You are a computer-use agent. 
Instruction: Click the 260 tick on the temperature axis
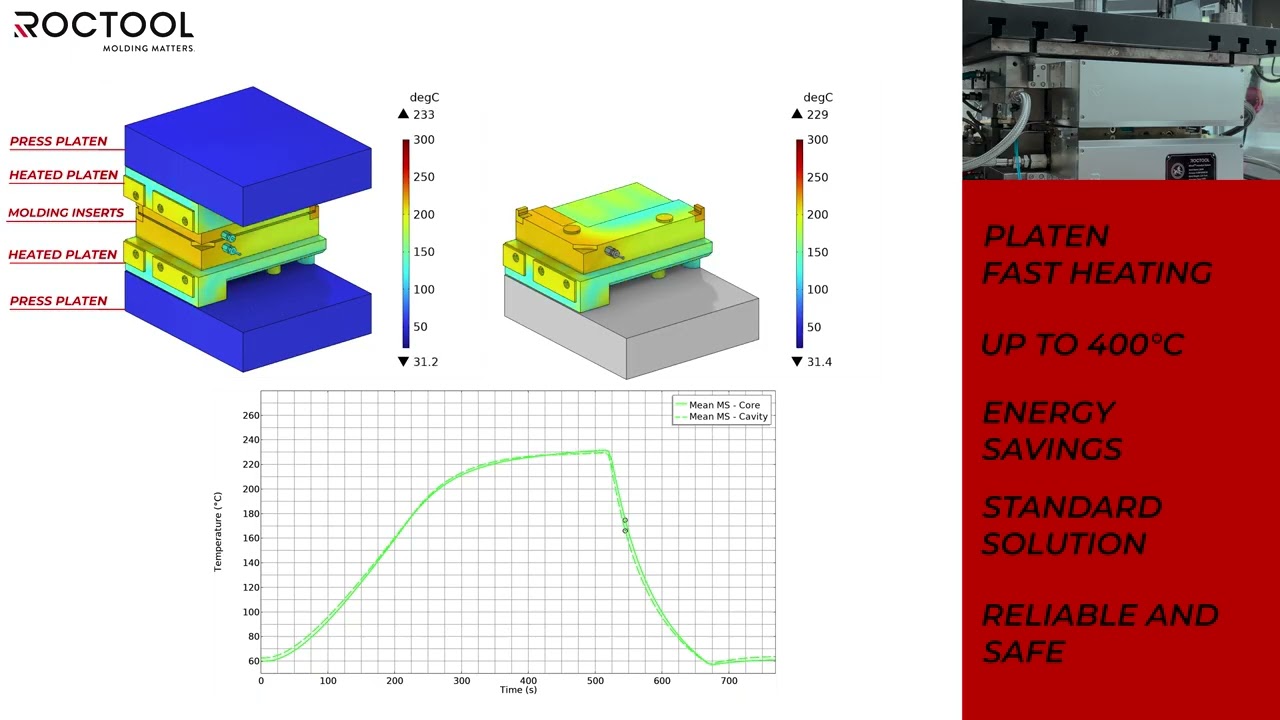[x=251, y=416]
